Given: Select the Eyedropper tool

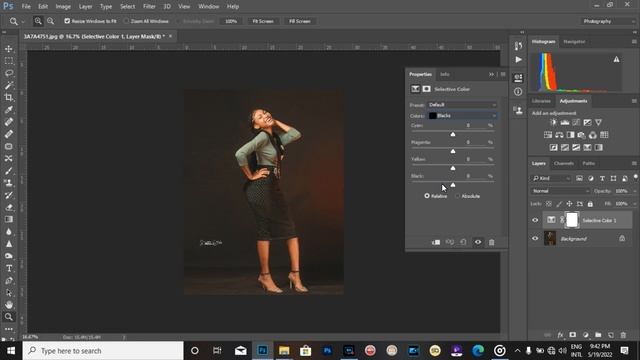Looking at the screenshot, I should pyautogui.click(x=9, y=110).
